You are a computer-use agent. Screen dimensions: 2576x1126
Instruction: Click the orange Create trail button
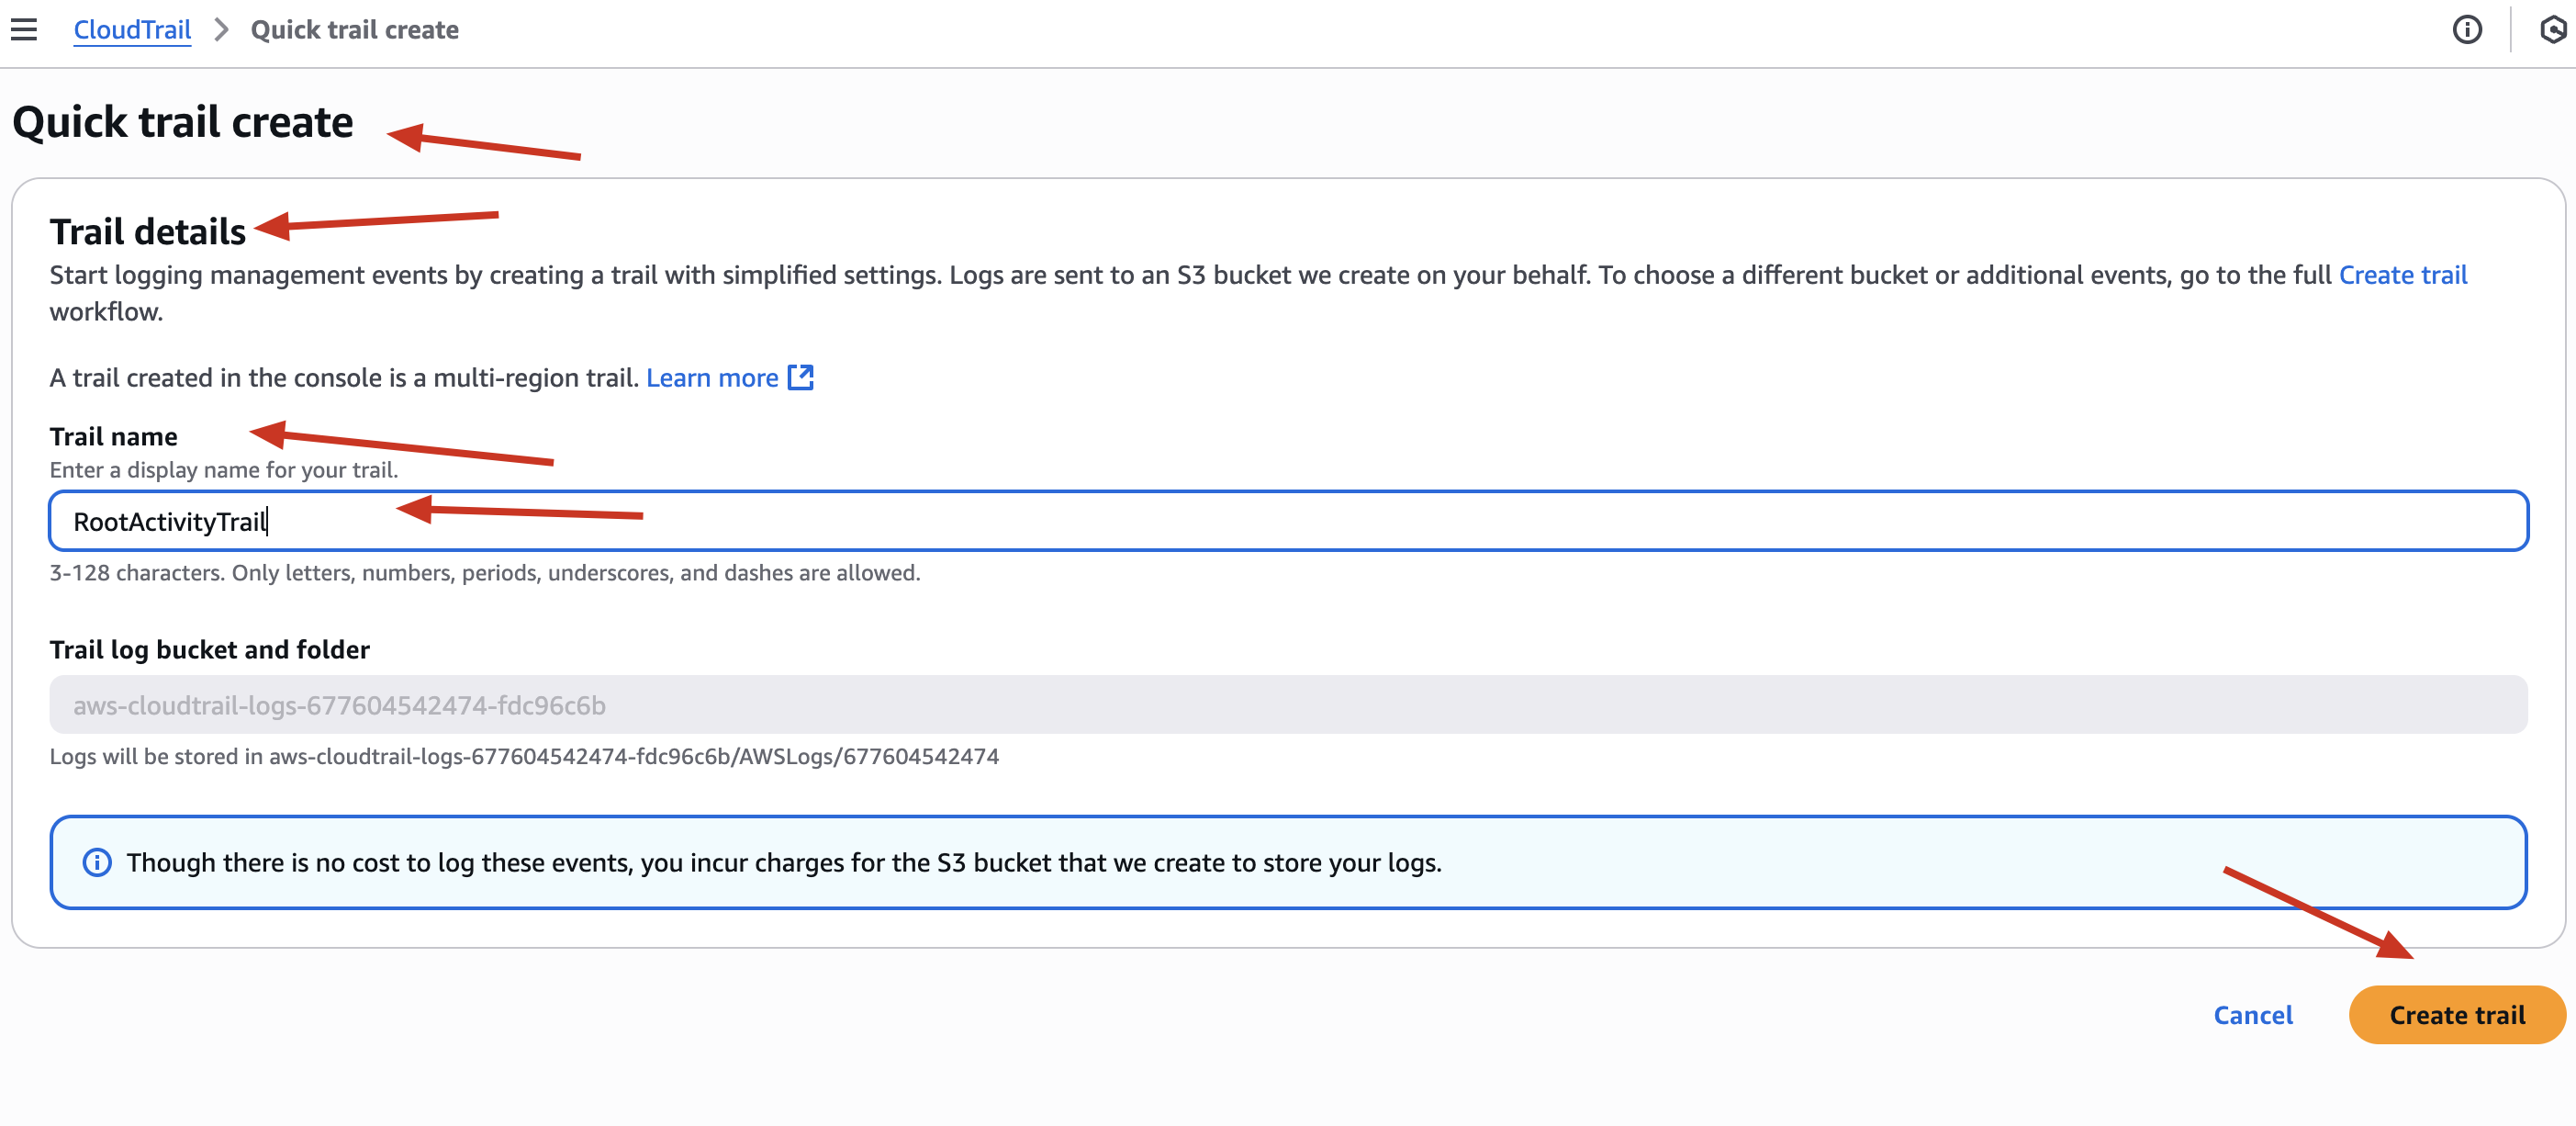click(2457, 1015)
